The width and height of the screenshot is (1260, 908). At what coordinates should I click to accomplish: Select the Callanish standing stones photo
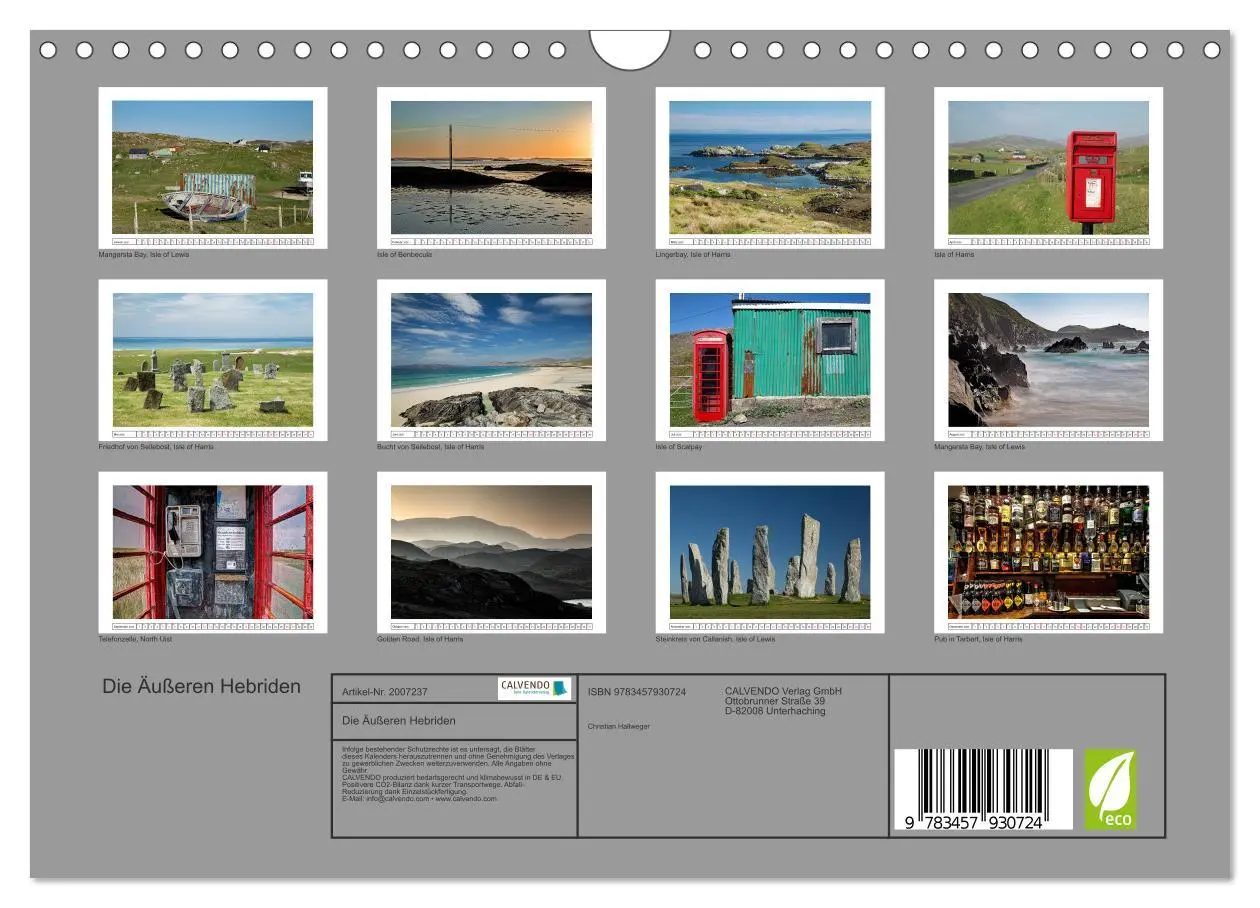[x=770, y=552]
